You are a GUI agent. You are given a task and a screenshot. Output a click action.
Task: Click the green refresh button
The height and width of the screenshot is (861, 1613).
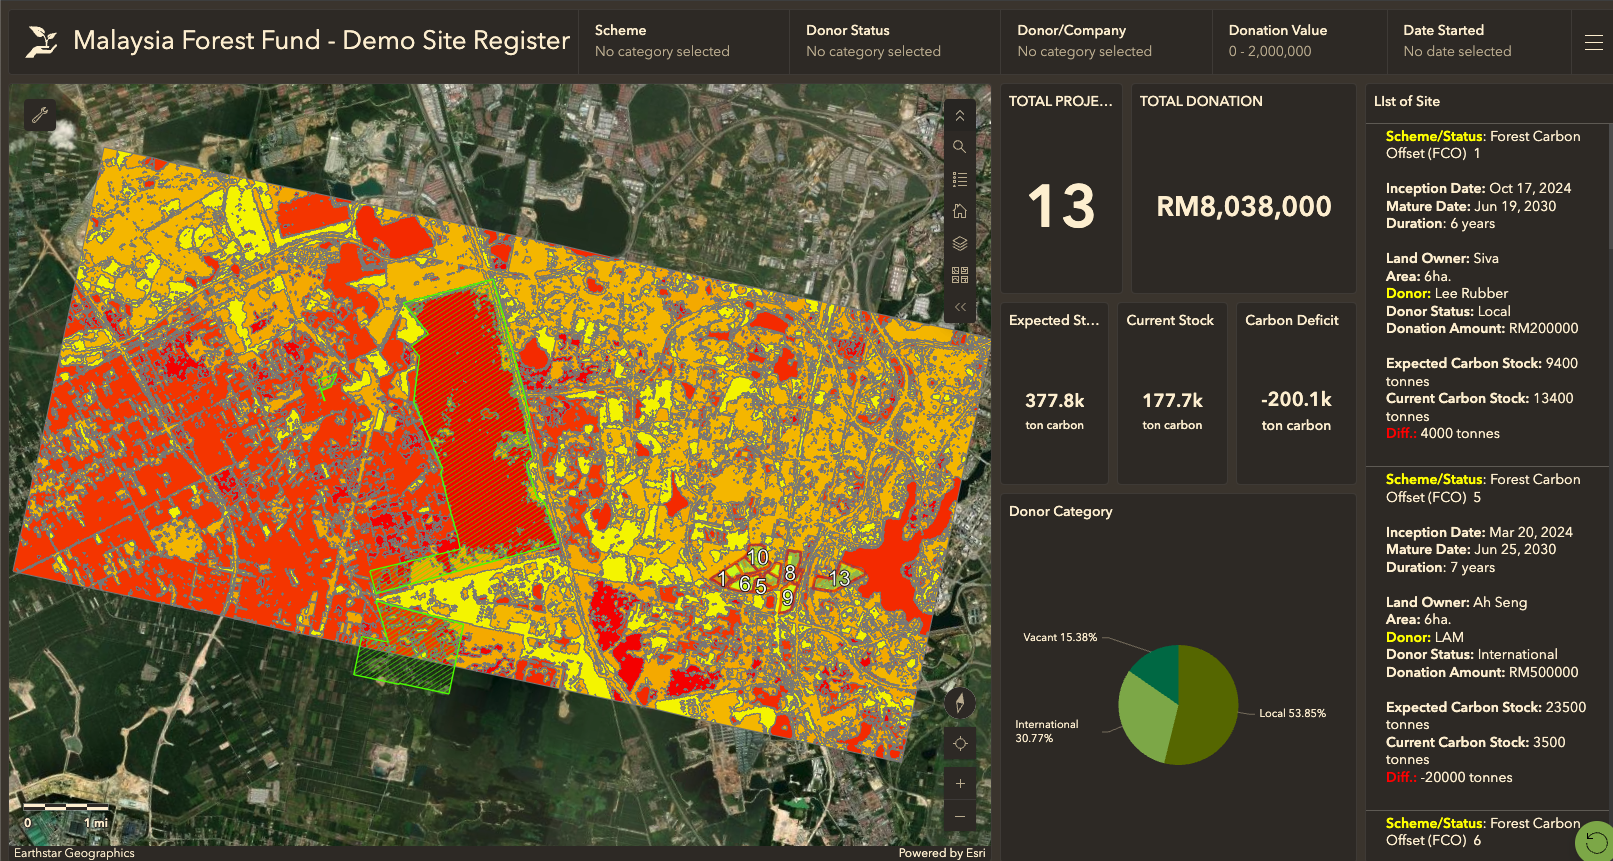pyautogui.click(x=1596, y=843)
